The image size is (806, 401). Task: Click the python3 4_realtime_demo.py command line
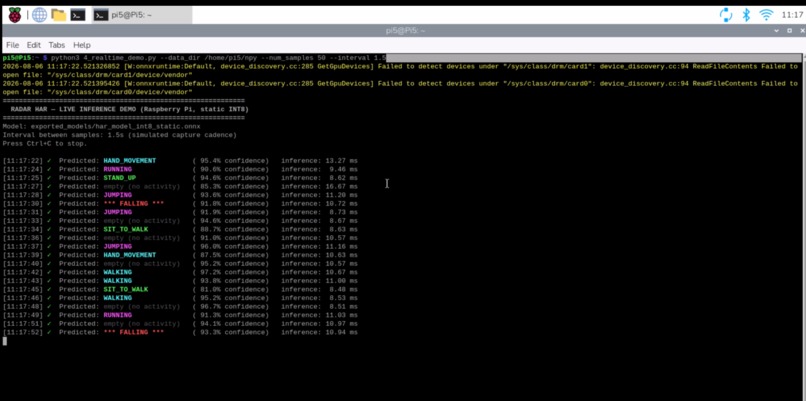219,58
